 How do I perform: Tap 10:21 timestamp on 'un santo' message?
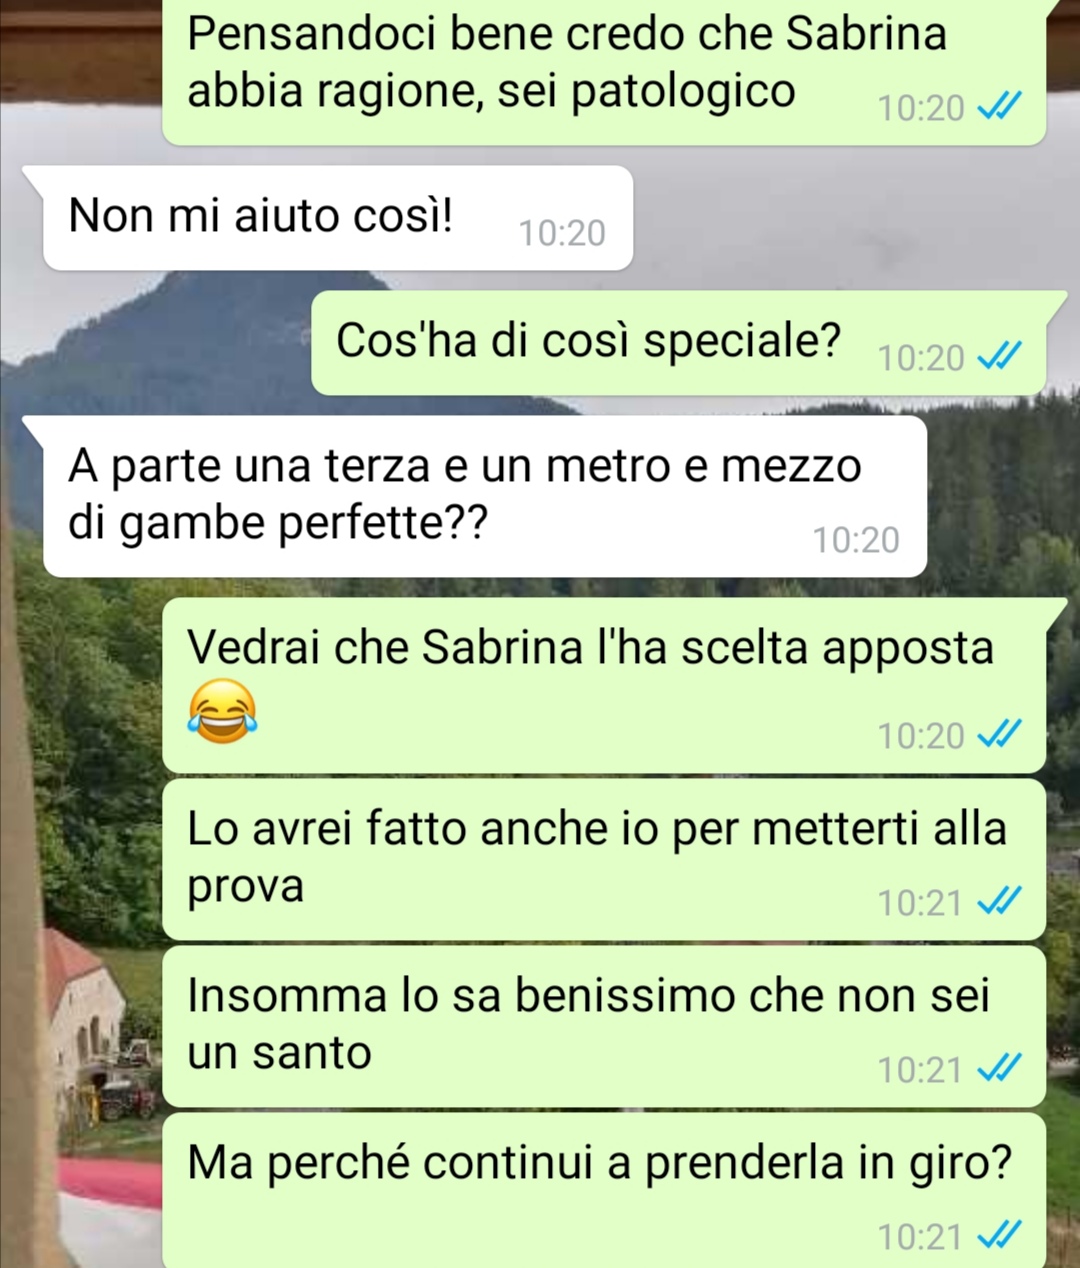919,1070
